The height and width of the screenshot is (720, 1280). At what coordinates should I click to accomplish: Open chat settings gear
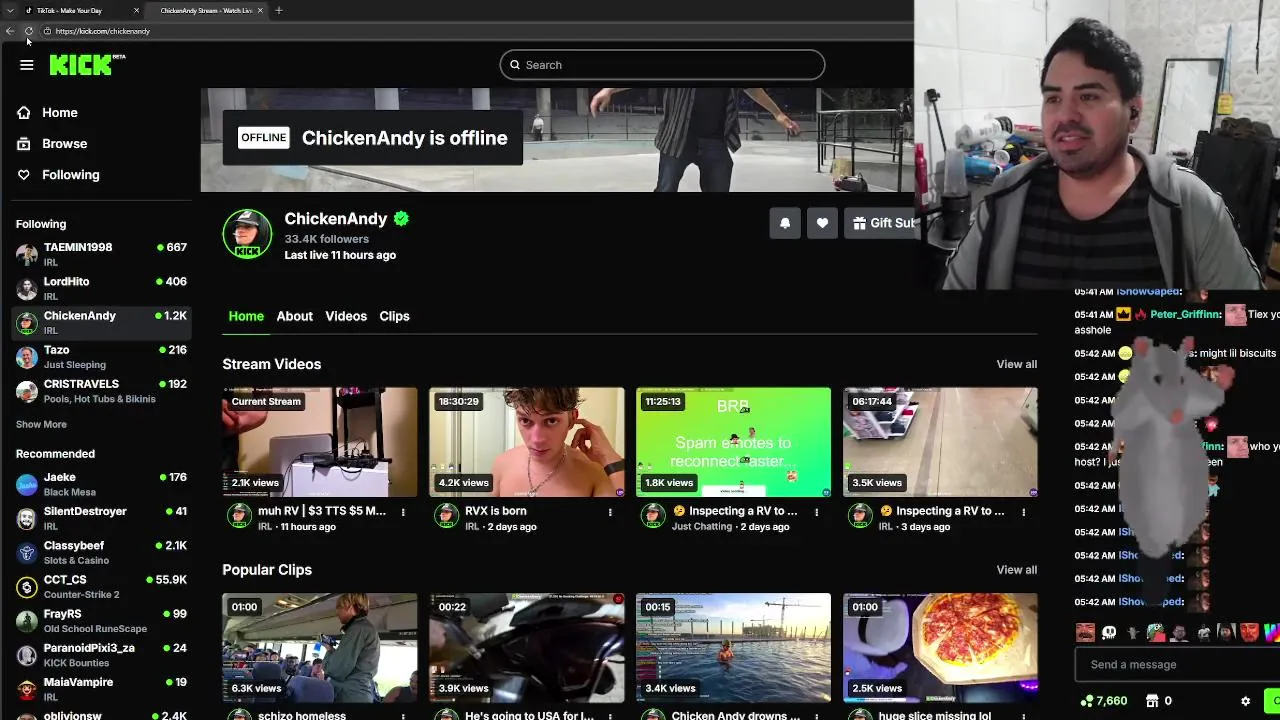coord(1245,702)
